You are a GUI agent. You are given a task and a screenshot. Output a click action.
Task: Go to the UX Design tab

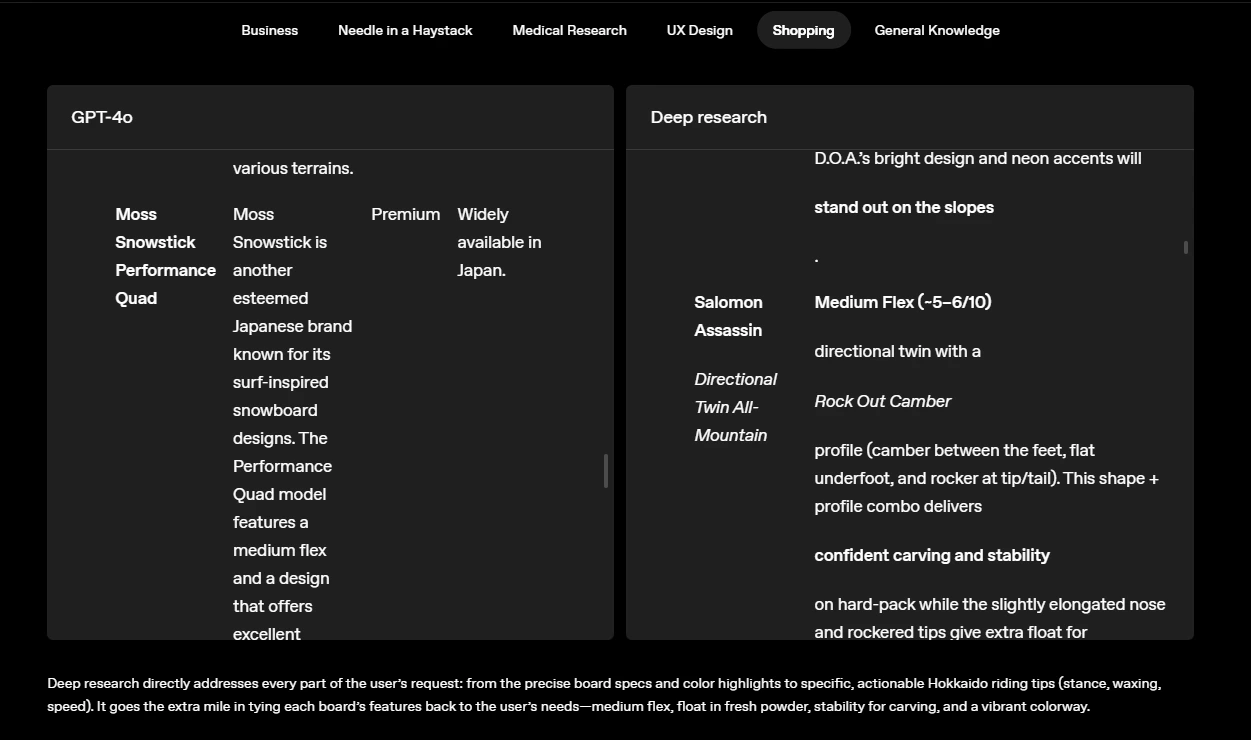(699, 30)
